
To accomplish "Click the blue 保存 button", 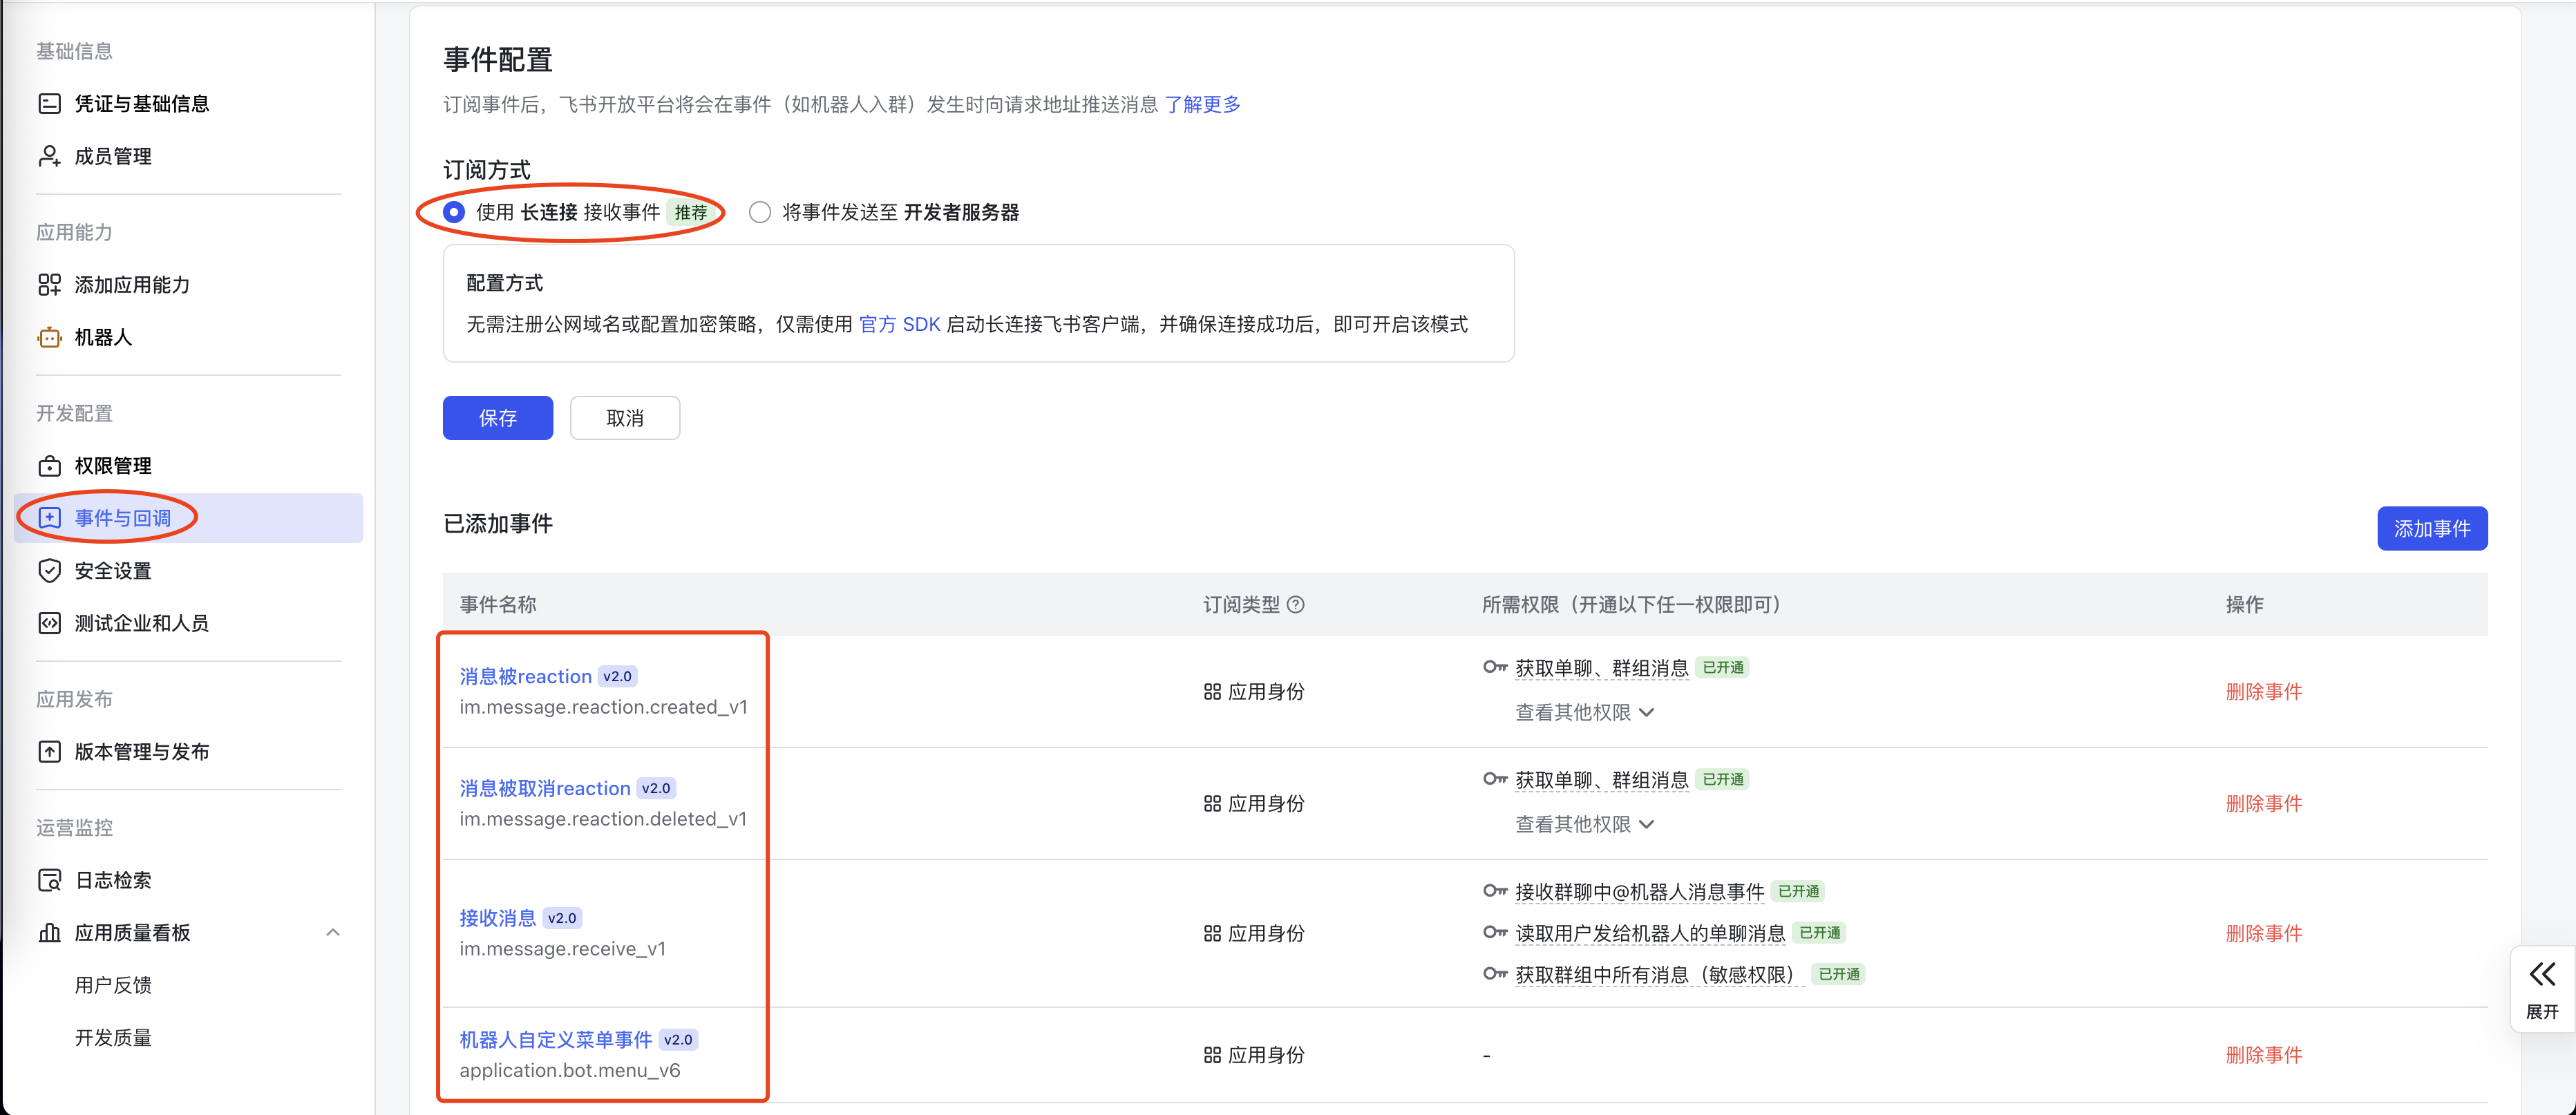I will [497, 418].
